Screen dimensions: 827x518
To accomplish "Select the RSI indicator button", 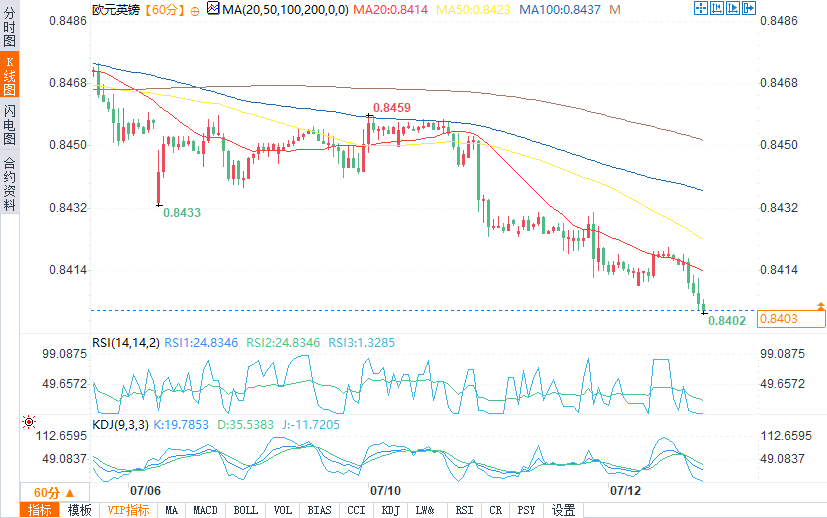I will tap(464, 511).
